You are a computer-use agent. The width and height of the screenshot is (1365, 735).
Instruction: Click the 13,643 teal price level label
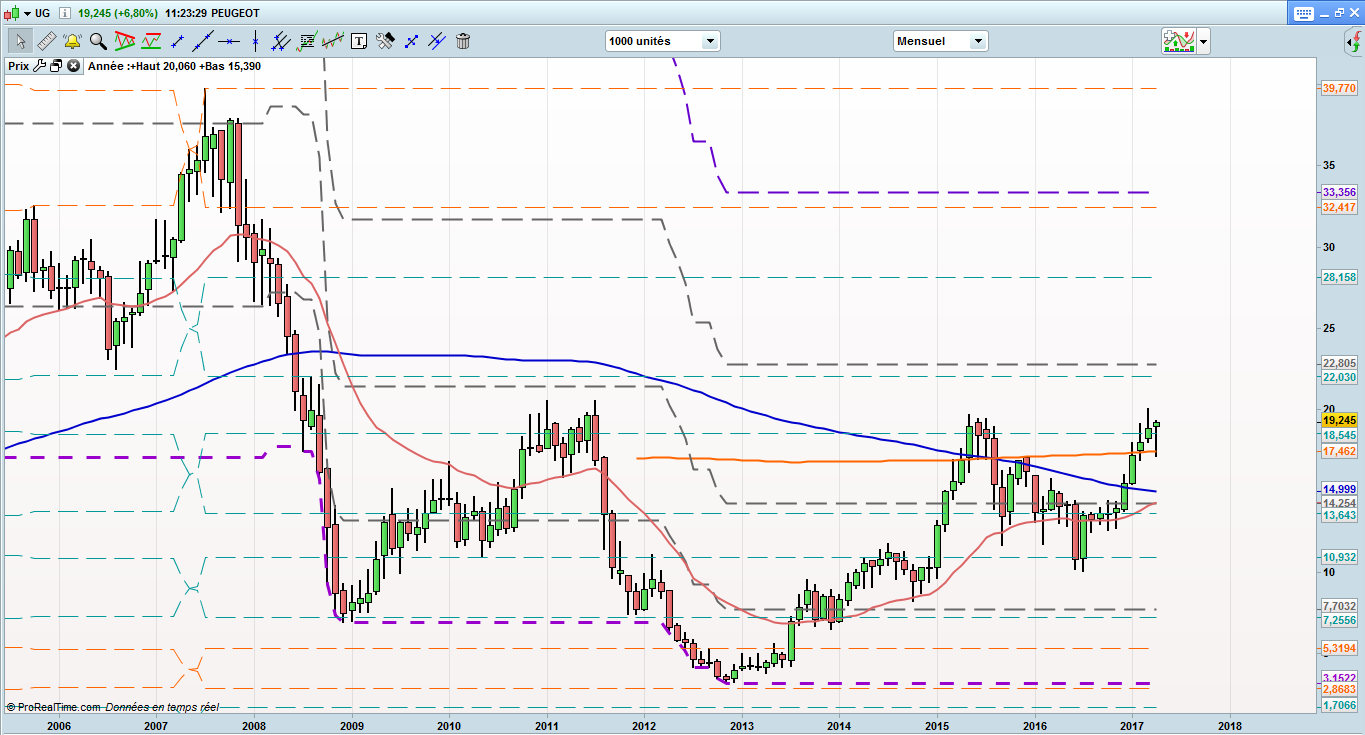click(x=1339, y=515)
